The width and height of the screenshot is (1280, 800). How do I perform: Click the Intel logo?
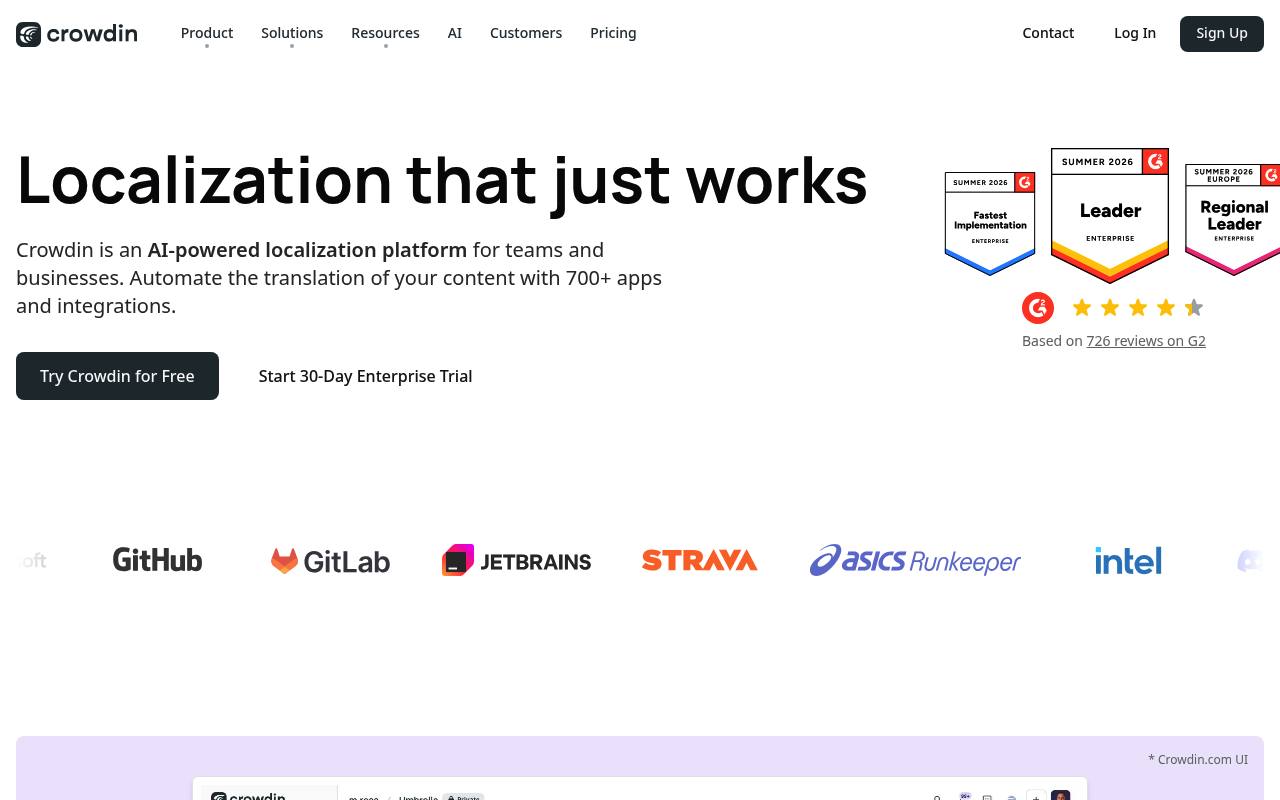(1128, 560)
